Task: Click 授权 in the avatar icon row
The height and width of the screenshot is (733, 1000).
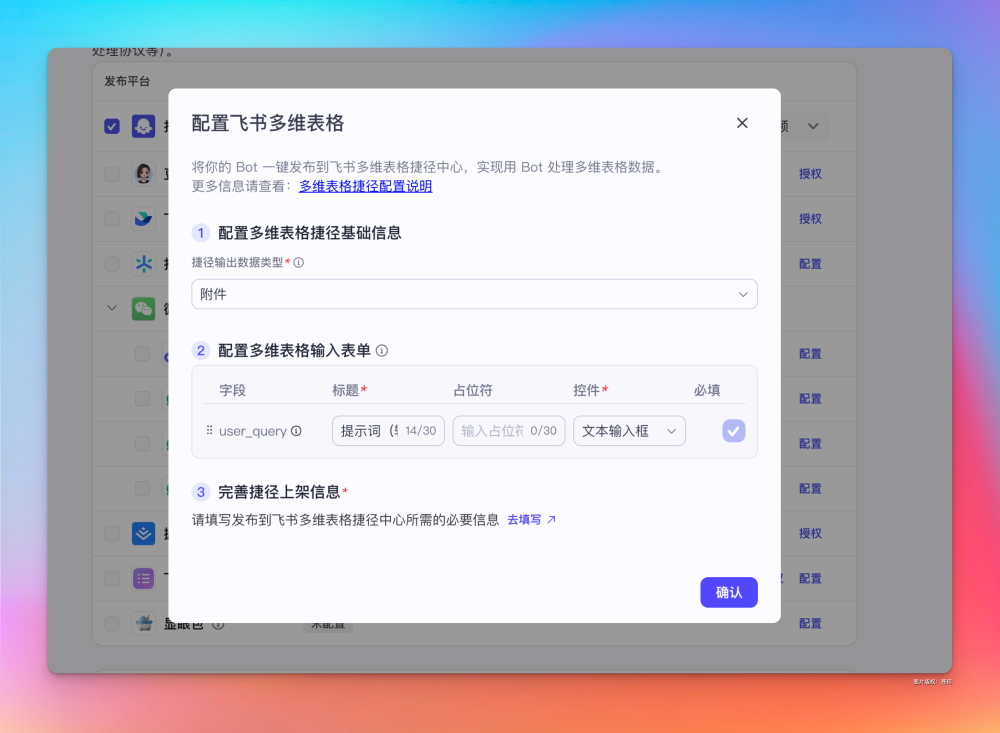Action: [810, 174]
